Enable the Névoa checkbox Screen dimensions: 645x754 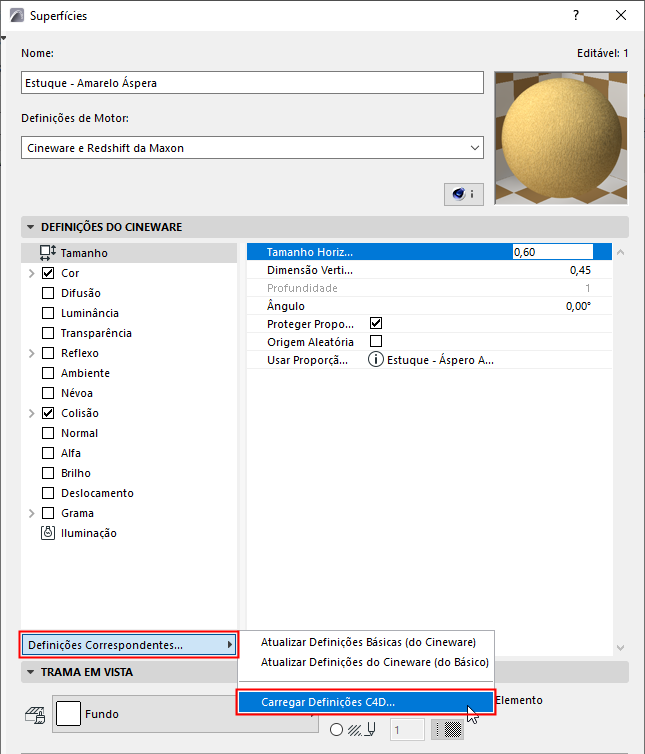48,393
